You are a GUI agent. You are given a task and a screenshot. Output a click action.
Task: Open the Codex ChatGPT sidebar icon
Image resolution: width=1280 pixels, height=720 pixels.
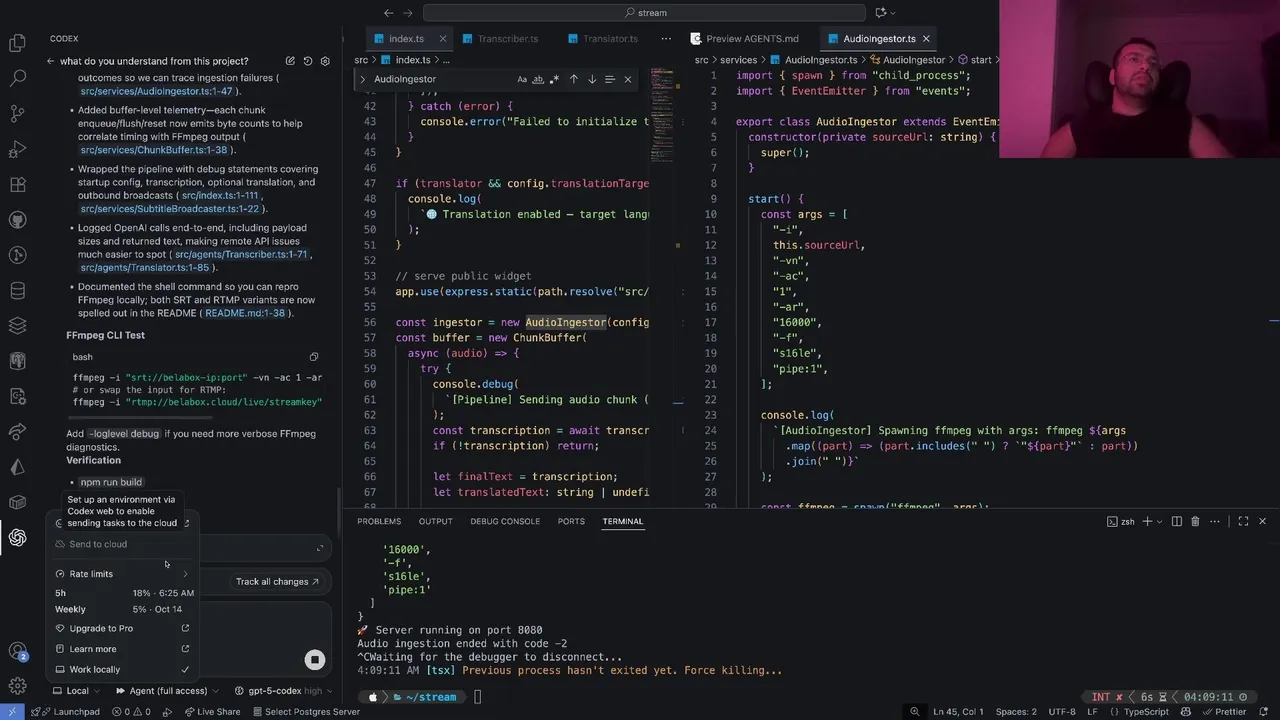(x=17, y=538)
